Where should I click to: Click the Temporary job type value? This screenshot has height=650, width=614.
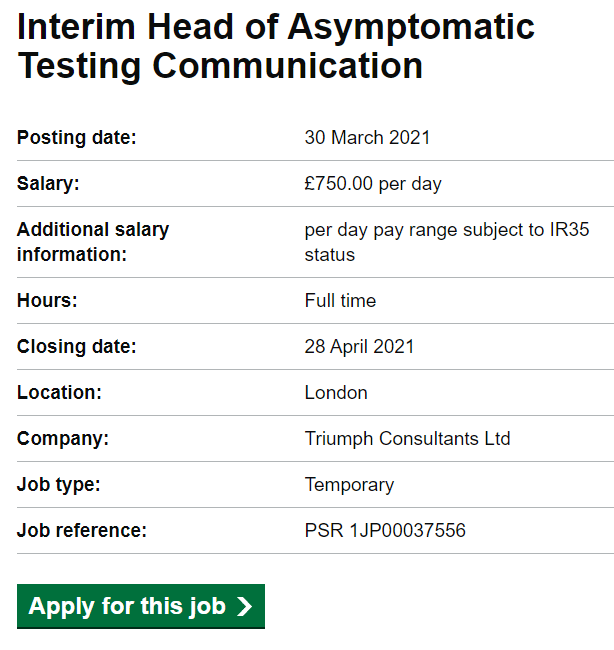click(349, 485)
